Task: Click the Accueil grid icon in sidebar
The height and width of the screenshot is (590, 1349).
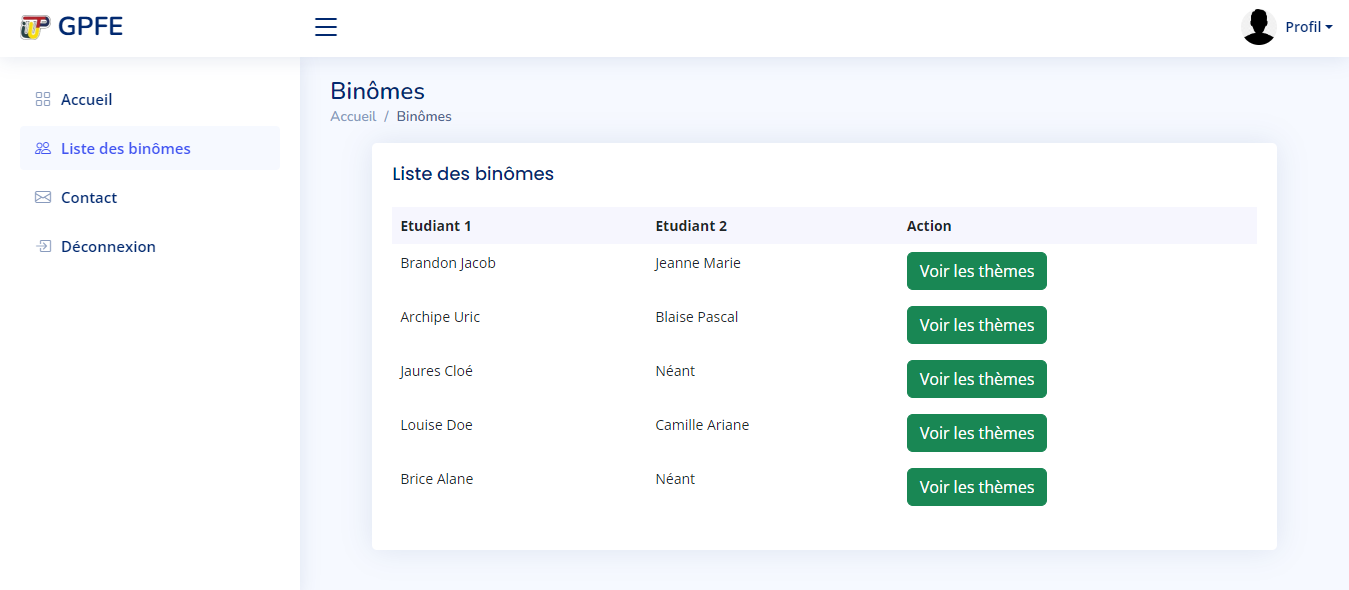Action: [x=43, y=99]
